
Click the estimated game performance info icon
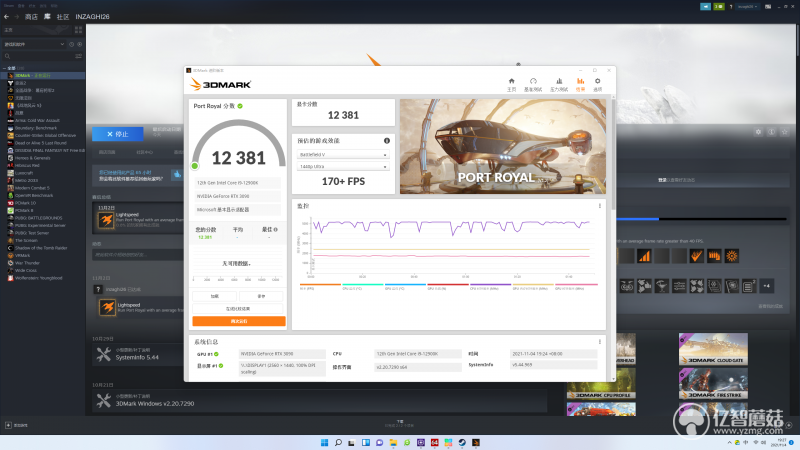(387, 141)
